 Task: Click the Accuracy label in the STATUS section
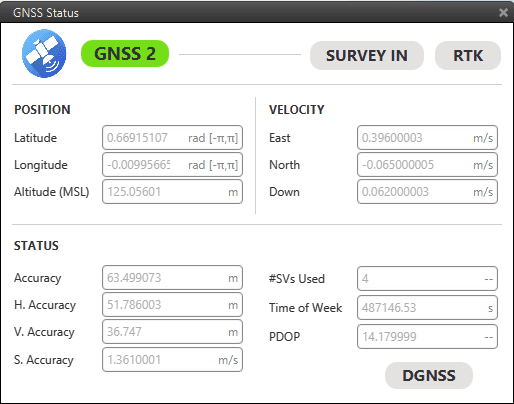pos(38,278)
